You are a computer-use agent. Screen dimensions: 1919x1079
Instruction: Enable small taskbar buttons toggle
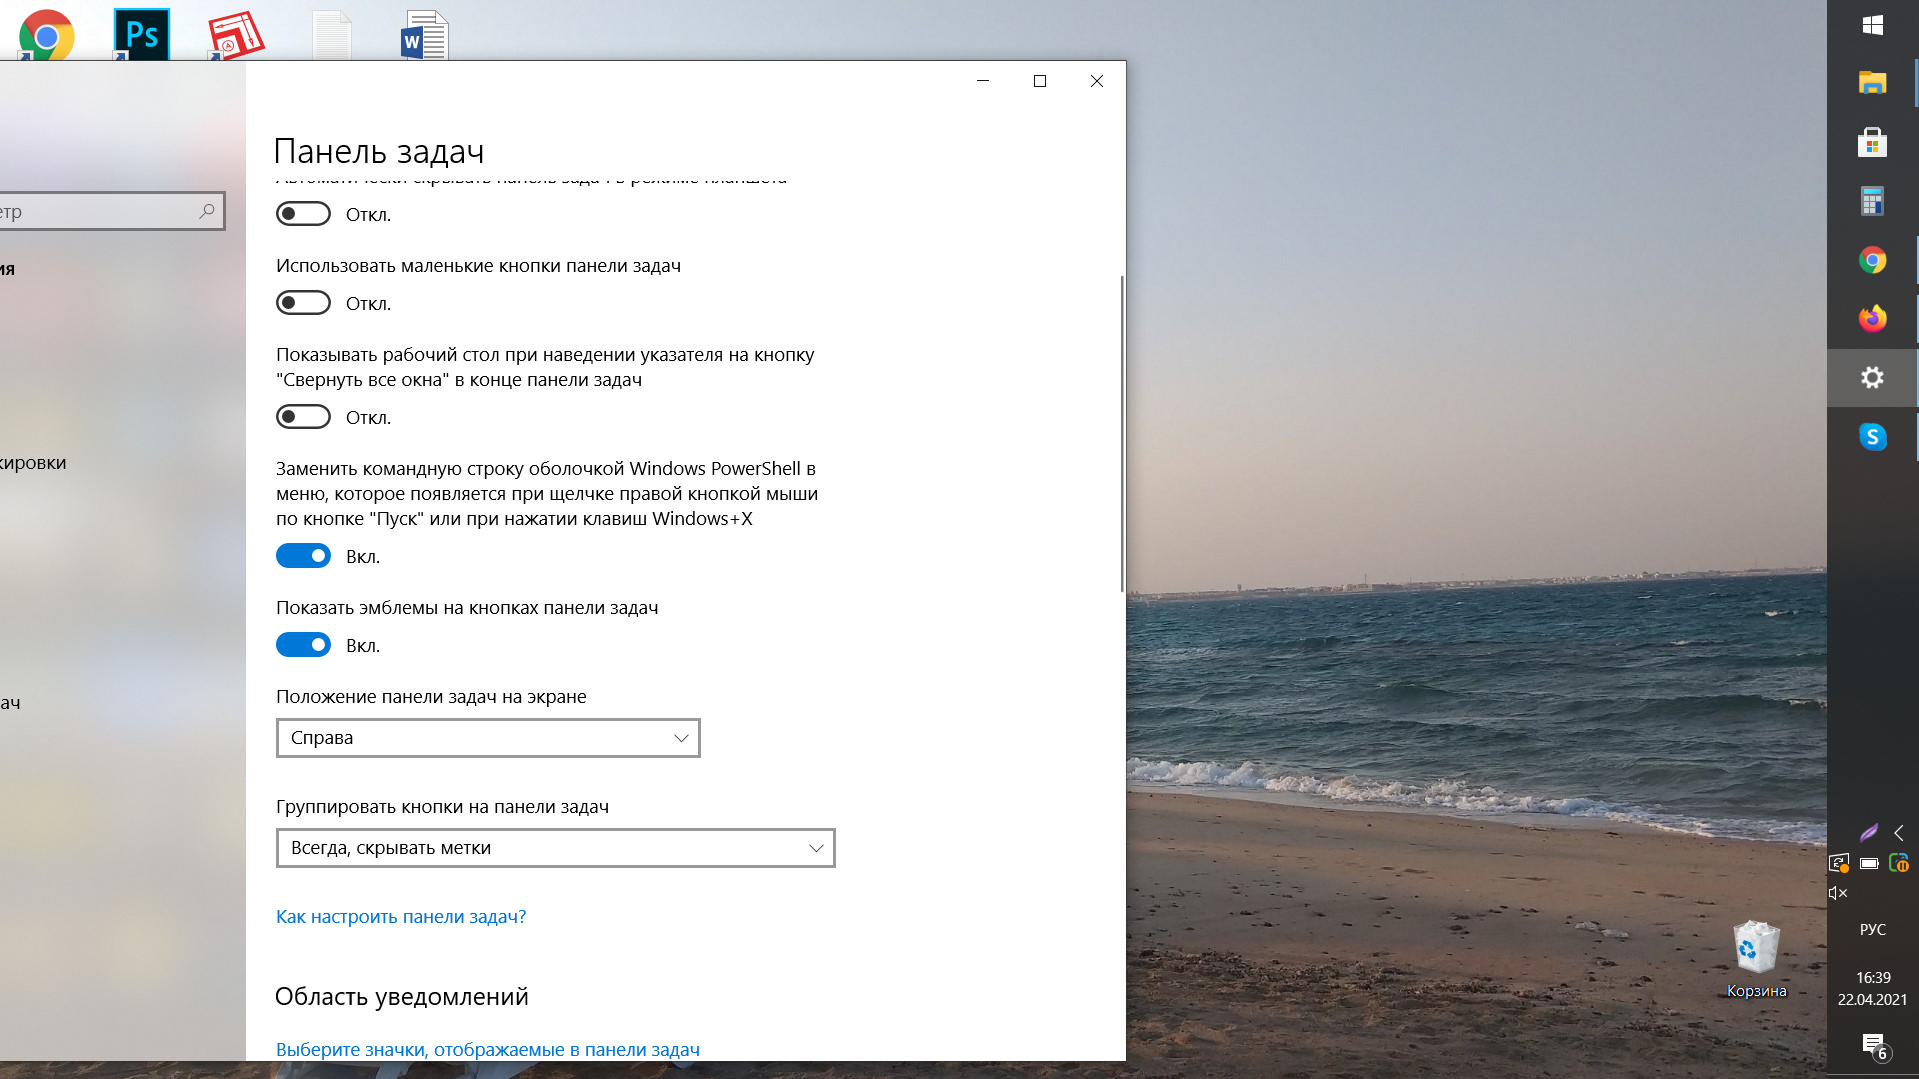pos(303,303)
